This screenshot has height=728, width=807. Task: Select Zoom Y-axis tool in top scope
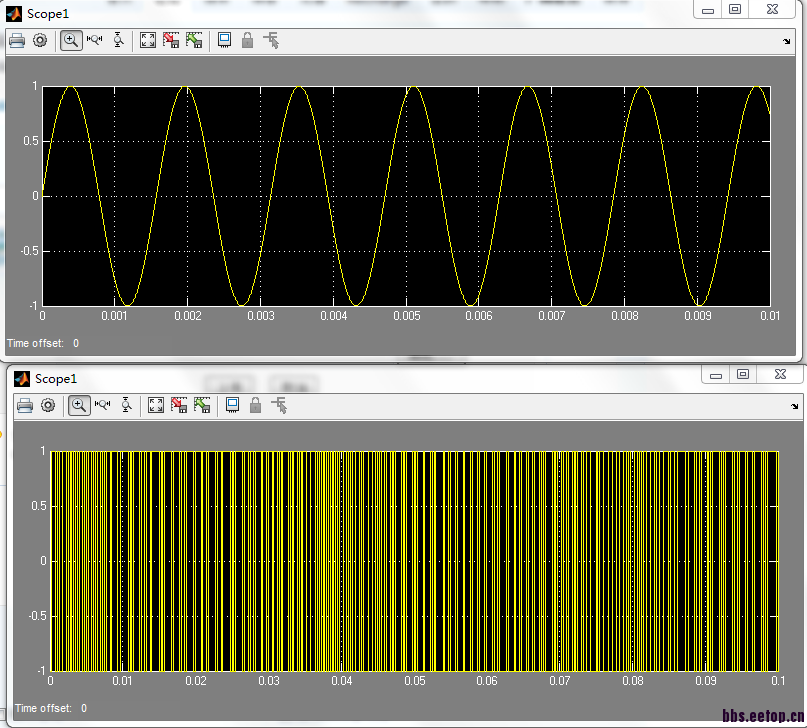click(x=119, y=40)
